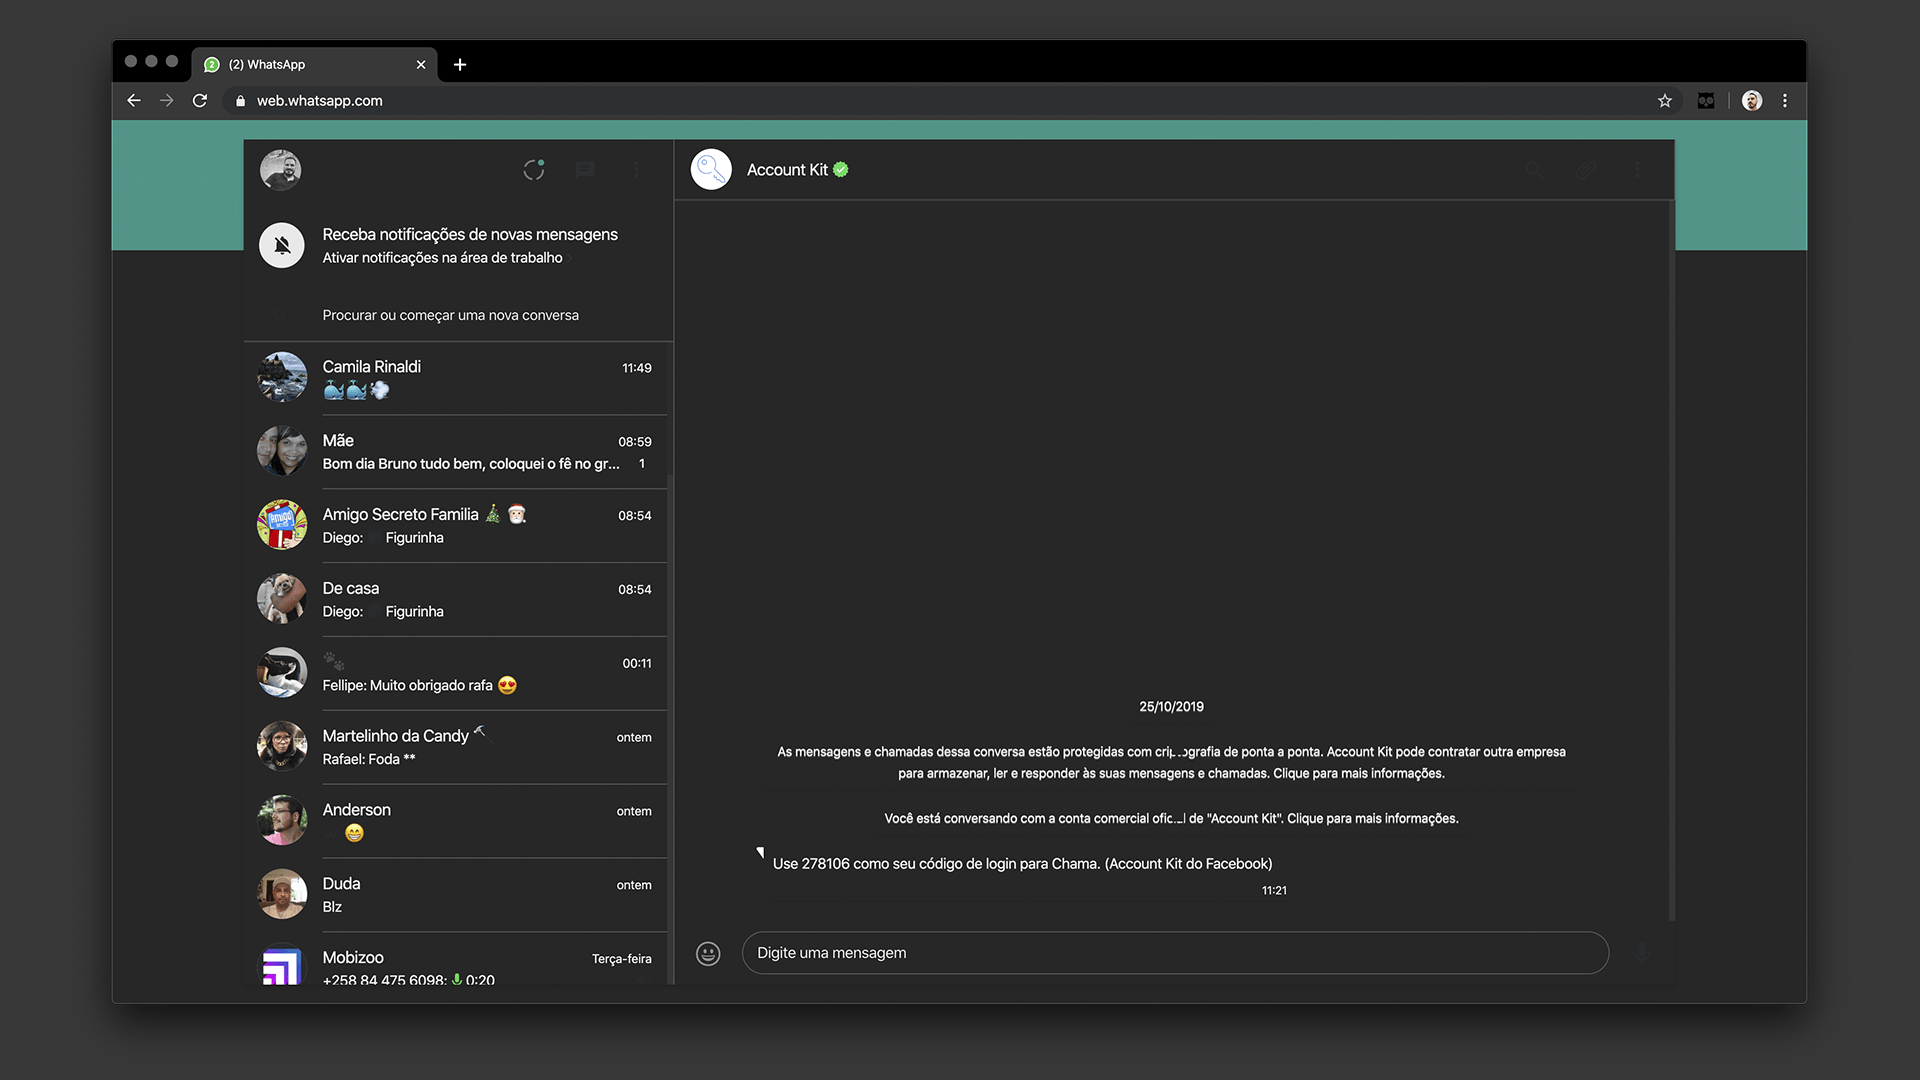Focus the Digite uma mensagem field
Image resolution: width=1920 pixels, height=1080 pixels.
pos(1175,953)
